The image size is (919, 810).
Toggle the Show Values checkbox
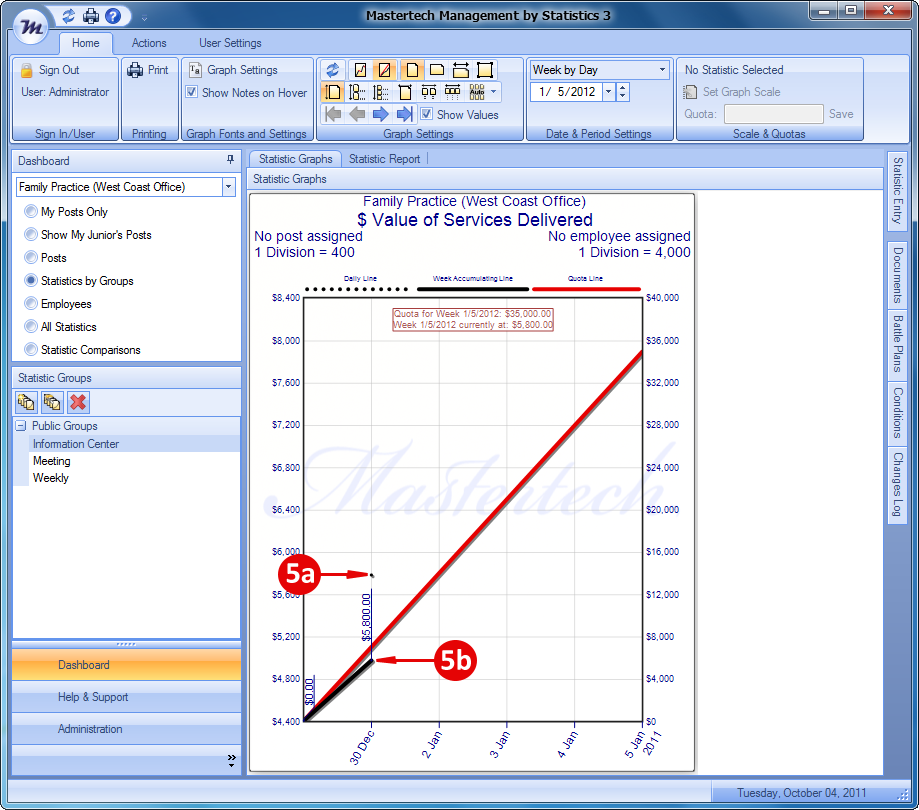[427, 114]
